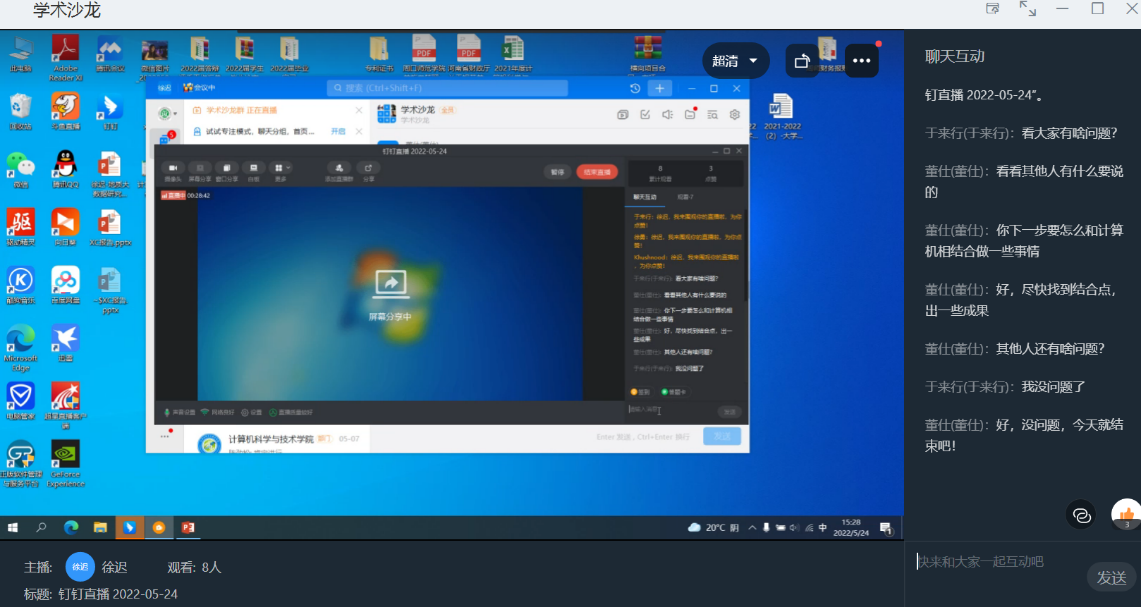This screenshot has height=607, width=1141.
Task: Click the speaker announcement icon in the DingTalk chat header
Action: [667, 114]
